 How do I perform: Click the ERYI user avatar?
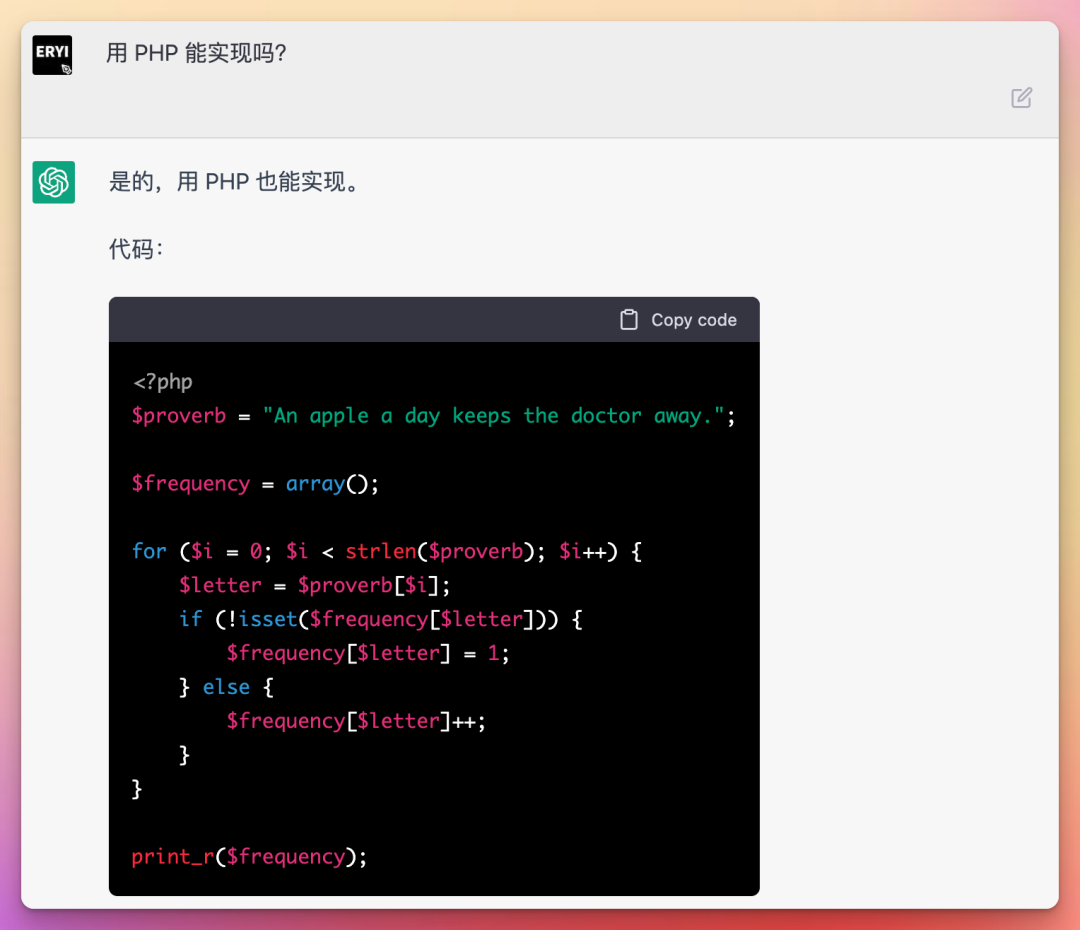(52, 55)
